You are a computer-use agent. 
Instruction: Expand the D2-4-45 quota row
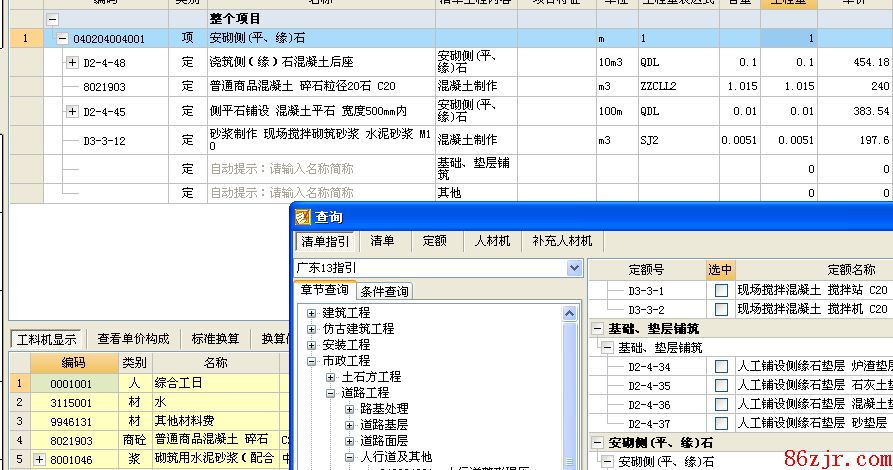point(72,111)
